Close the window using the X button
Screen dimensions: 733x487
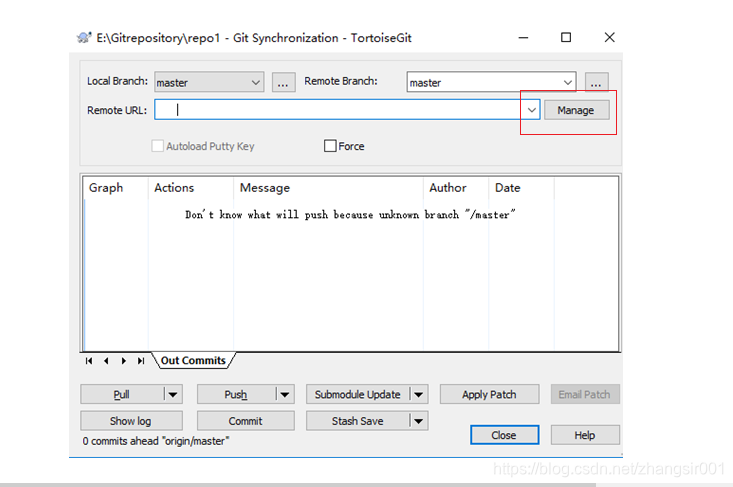610,37
